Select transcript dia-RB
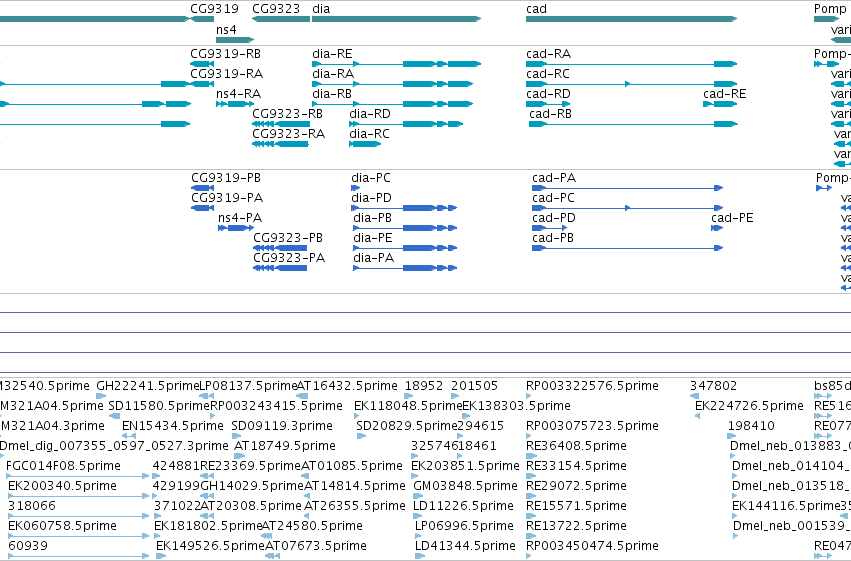Viewport: 851px width, 561px height. click(332, 94)
